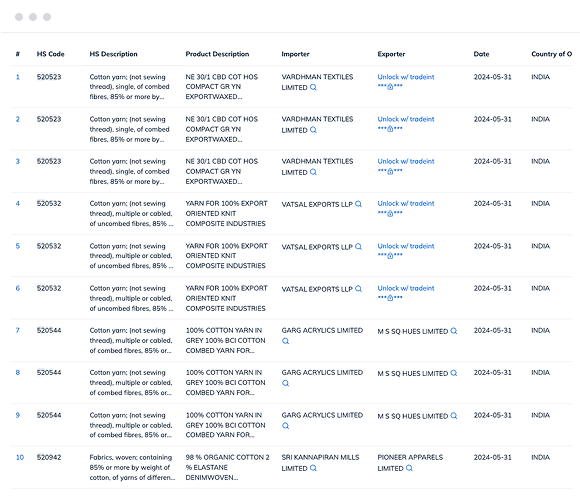Click NE 30/1 CBD COT HOS description row 2

click(x=222, y=129)
